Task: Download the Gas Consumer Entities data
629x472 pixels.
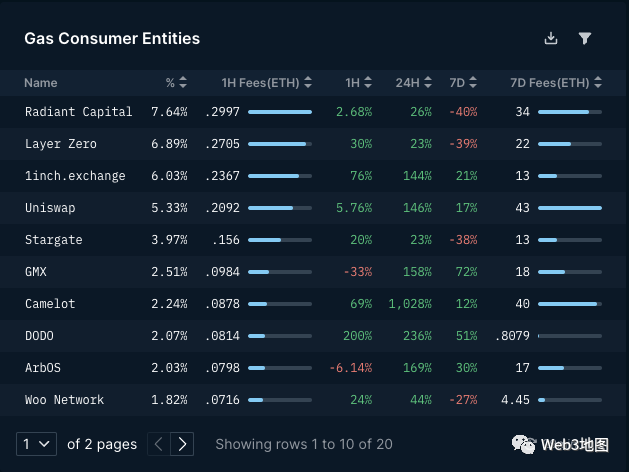Action: point(551,38)
